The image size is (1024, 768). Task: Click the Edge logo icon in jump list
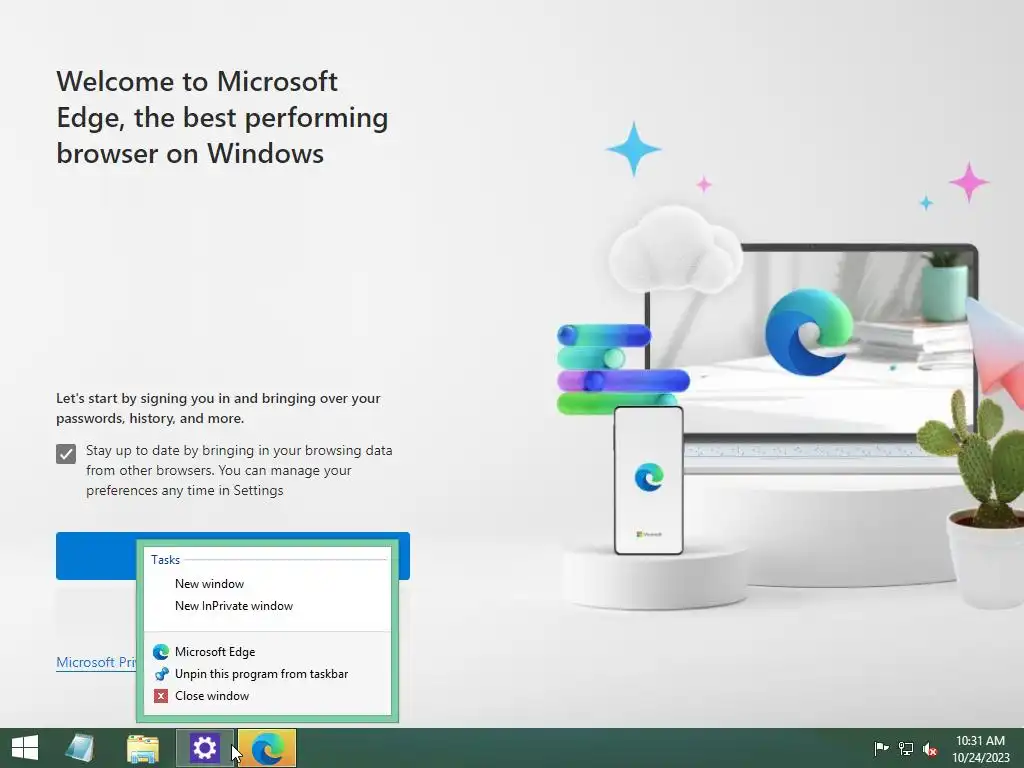(161, 652)
